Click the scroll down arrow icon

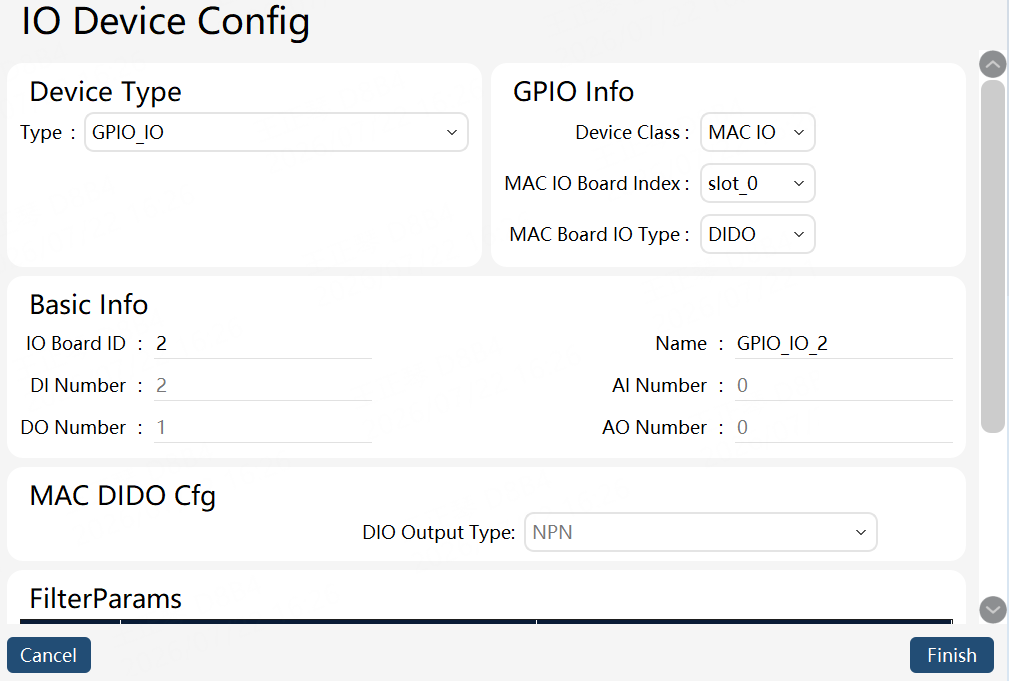(992, 610)
